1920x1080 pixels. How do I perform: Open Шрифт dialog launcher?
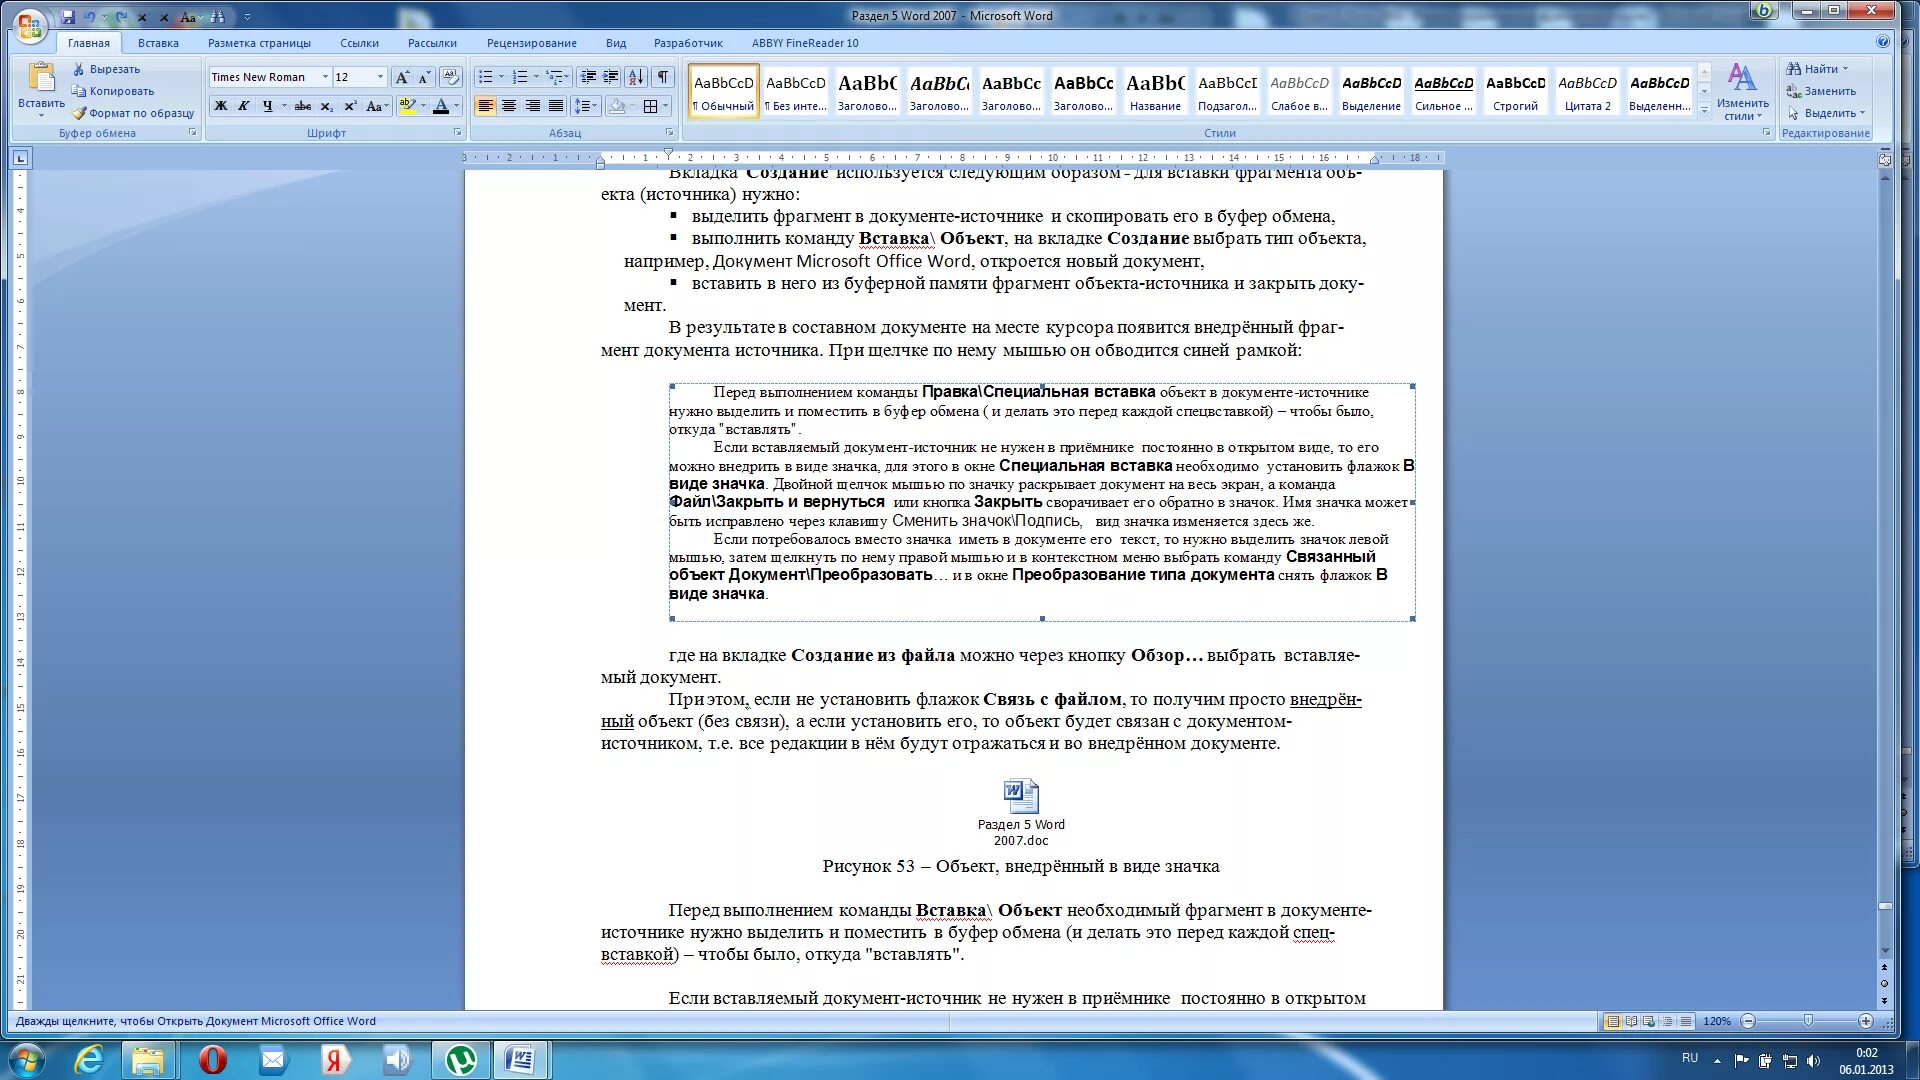click(x=458, y=133)
